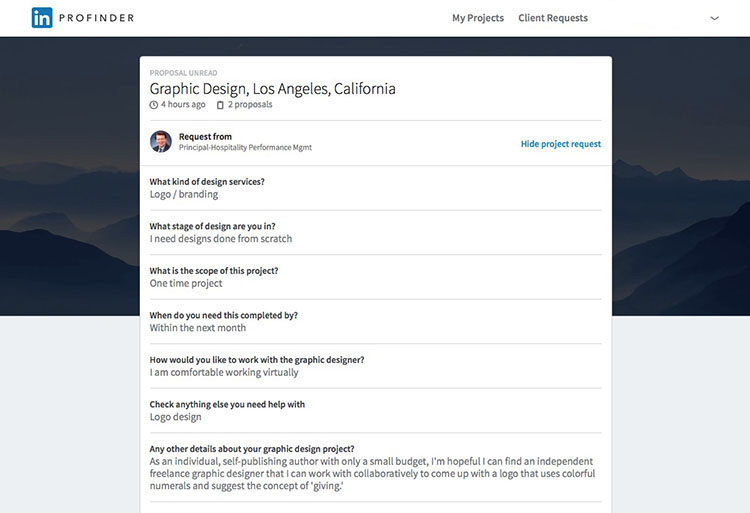Click the "Within the next month" deadline answer
The width and height of the screenshot is (750, 513).
point(198,328)
